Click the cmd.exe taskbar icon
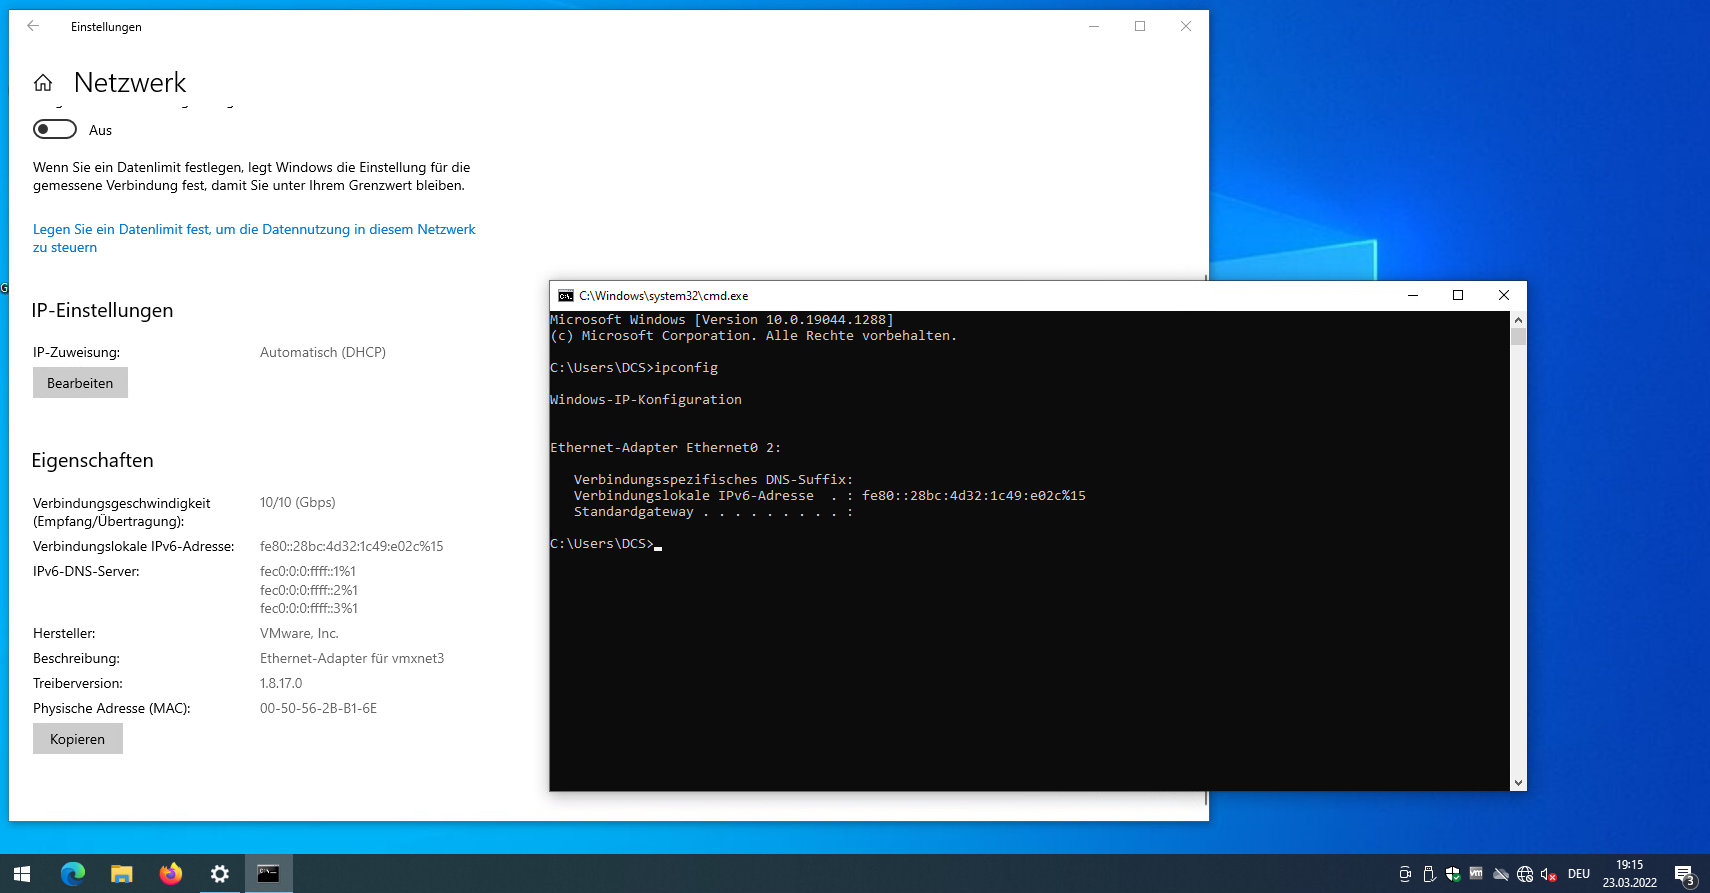Screen dimensions: 1710x893 268,873
